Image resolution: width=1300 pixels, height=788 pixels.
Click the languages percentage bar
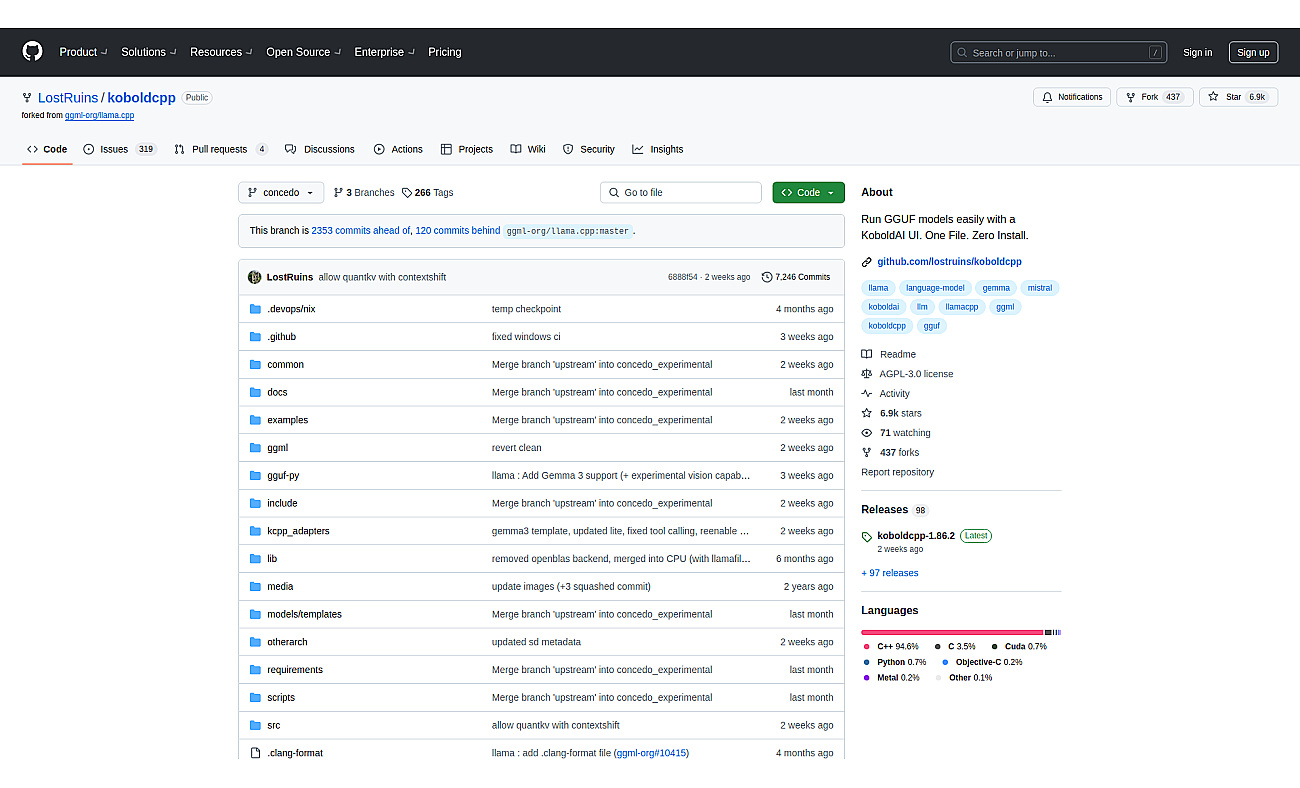961,632
